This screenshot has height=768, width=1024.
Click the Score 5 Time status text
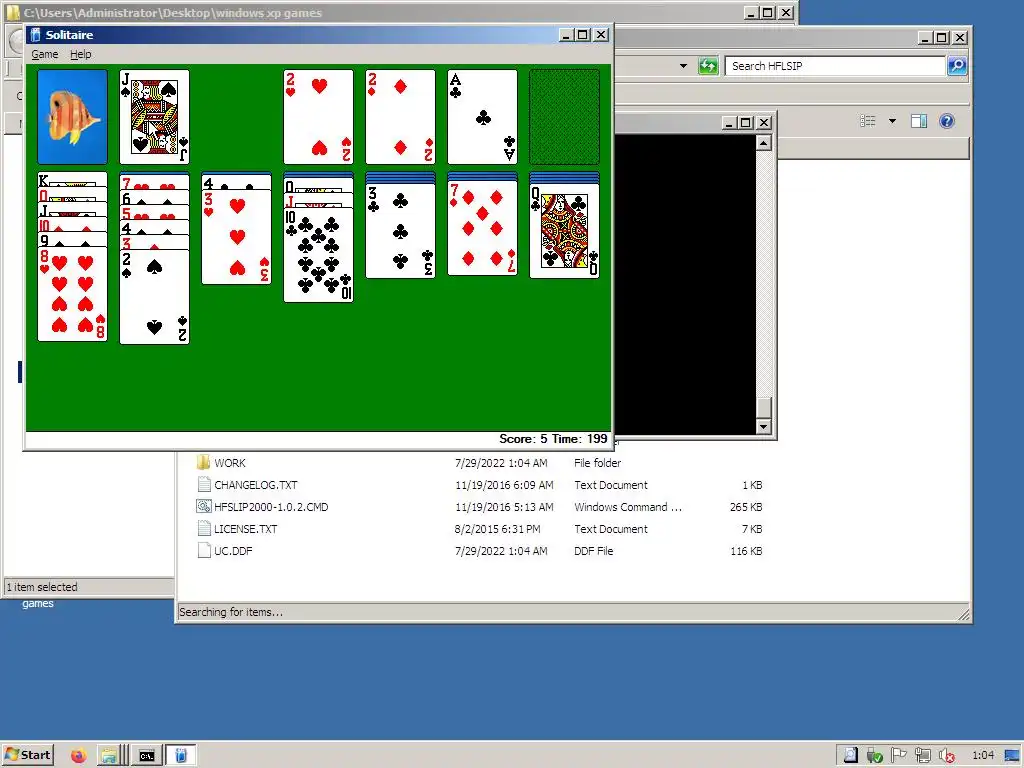click(553, 439)
